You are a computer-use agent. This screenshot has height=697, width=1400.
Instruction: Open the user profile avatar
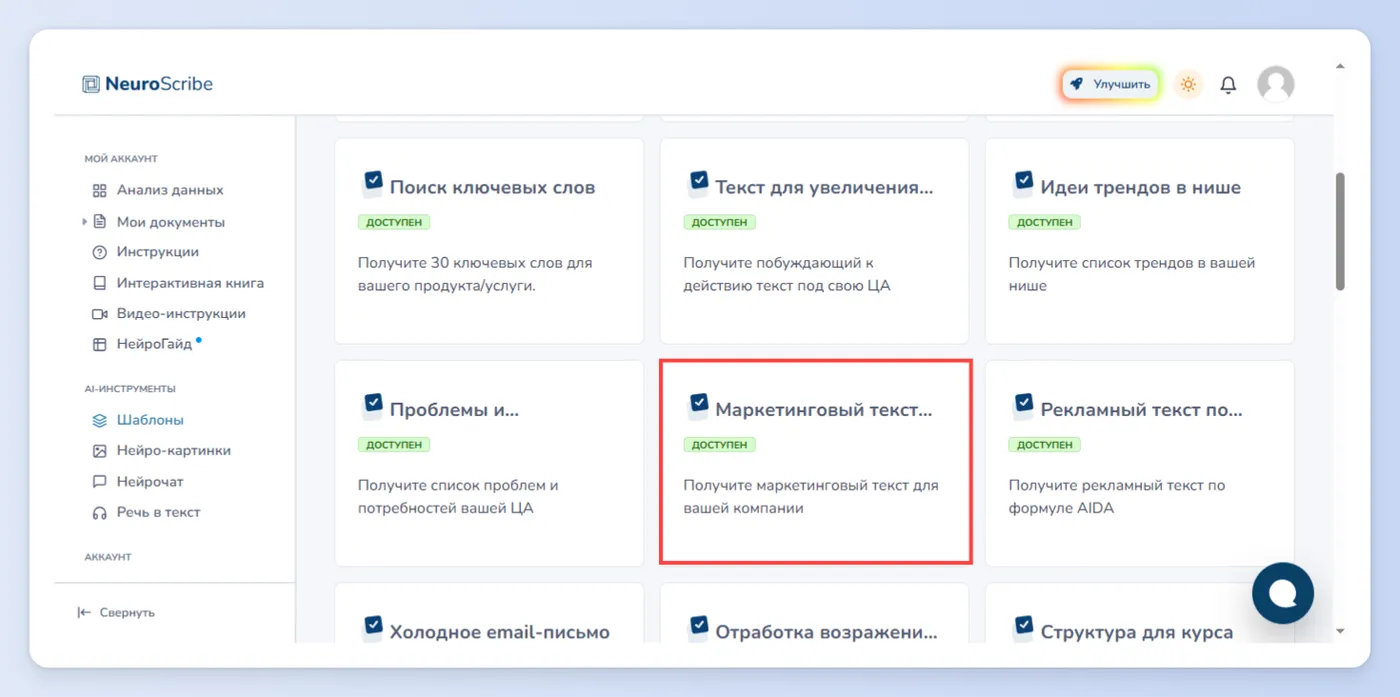point(1275,85)
